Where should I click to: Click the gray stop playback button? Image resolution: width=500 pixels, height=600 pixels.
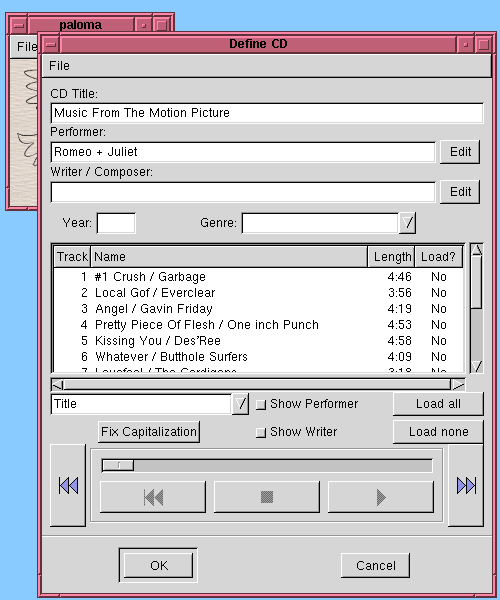(x=267, y=497)
